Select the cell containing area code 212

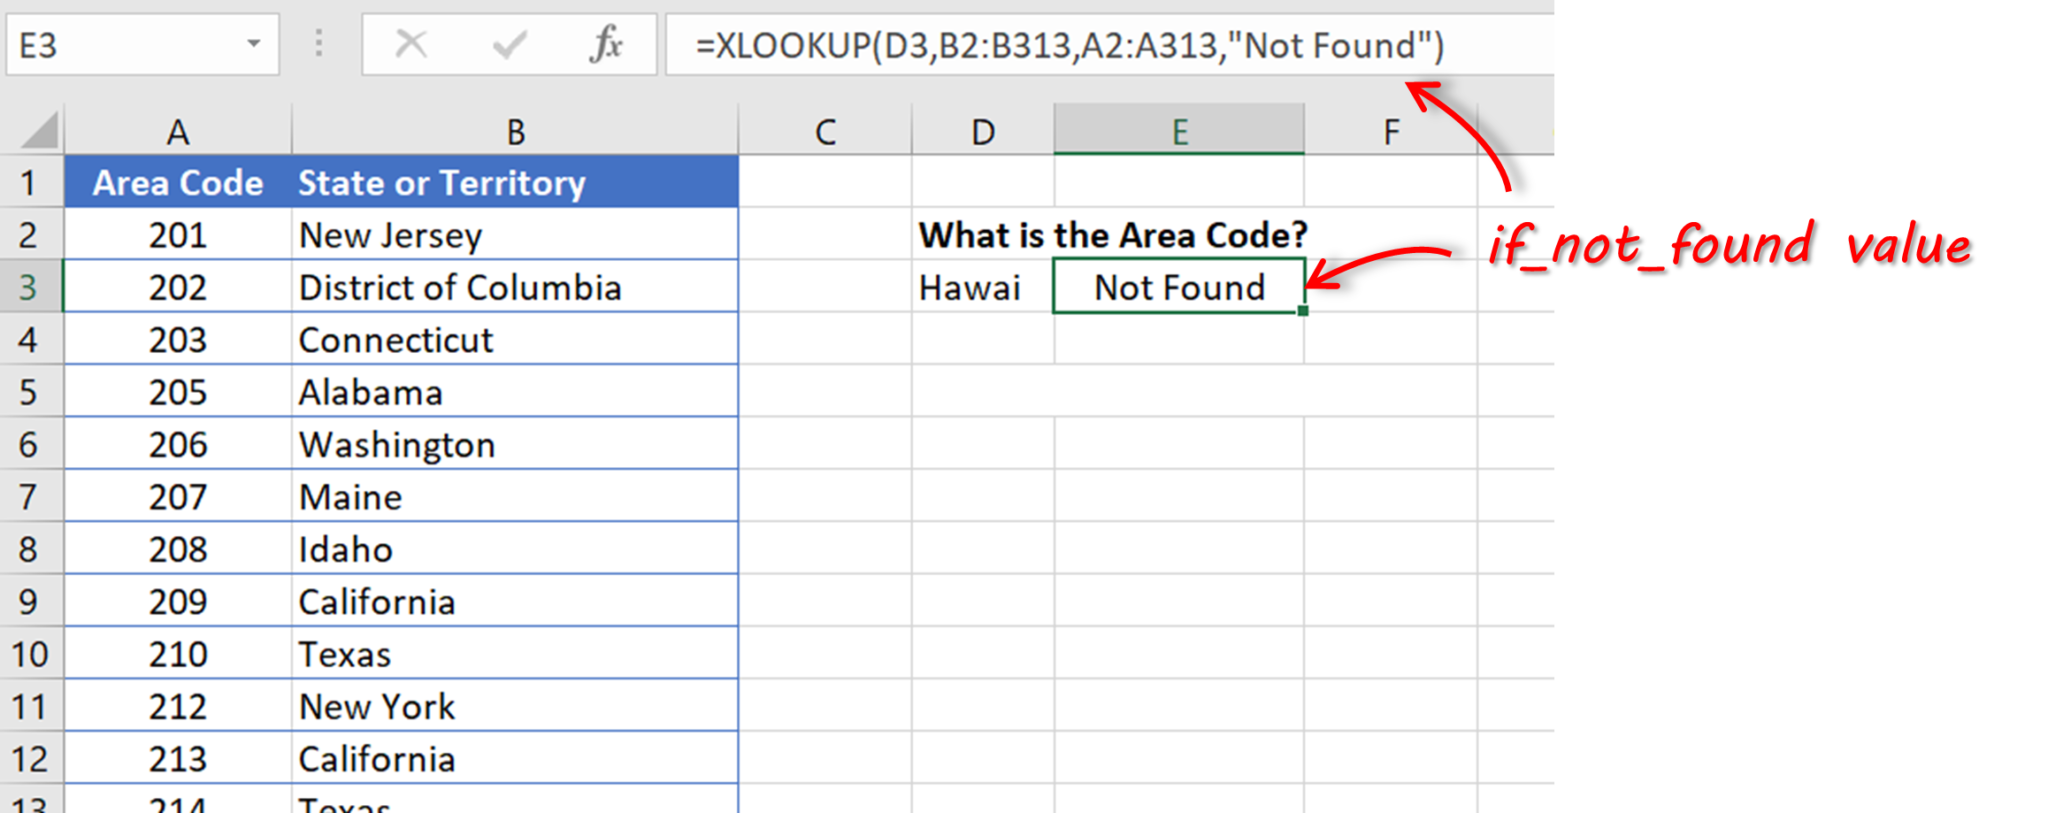point(177,706)
